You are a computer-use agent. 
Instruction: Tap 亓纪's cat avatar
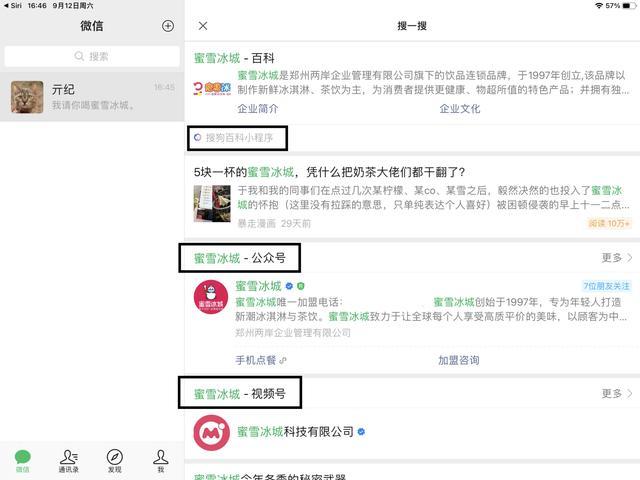tap(27, 97)
